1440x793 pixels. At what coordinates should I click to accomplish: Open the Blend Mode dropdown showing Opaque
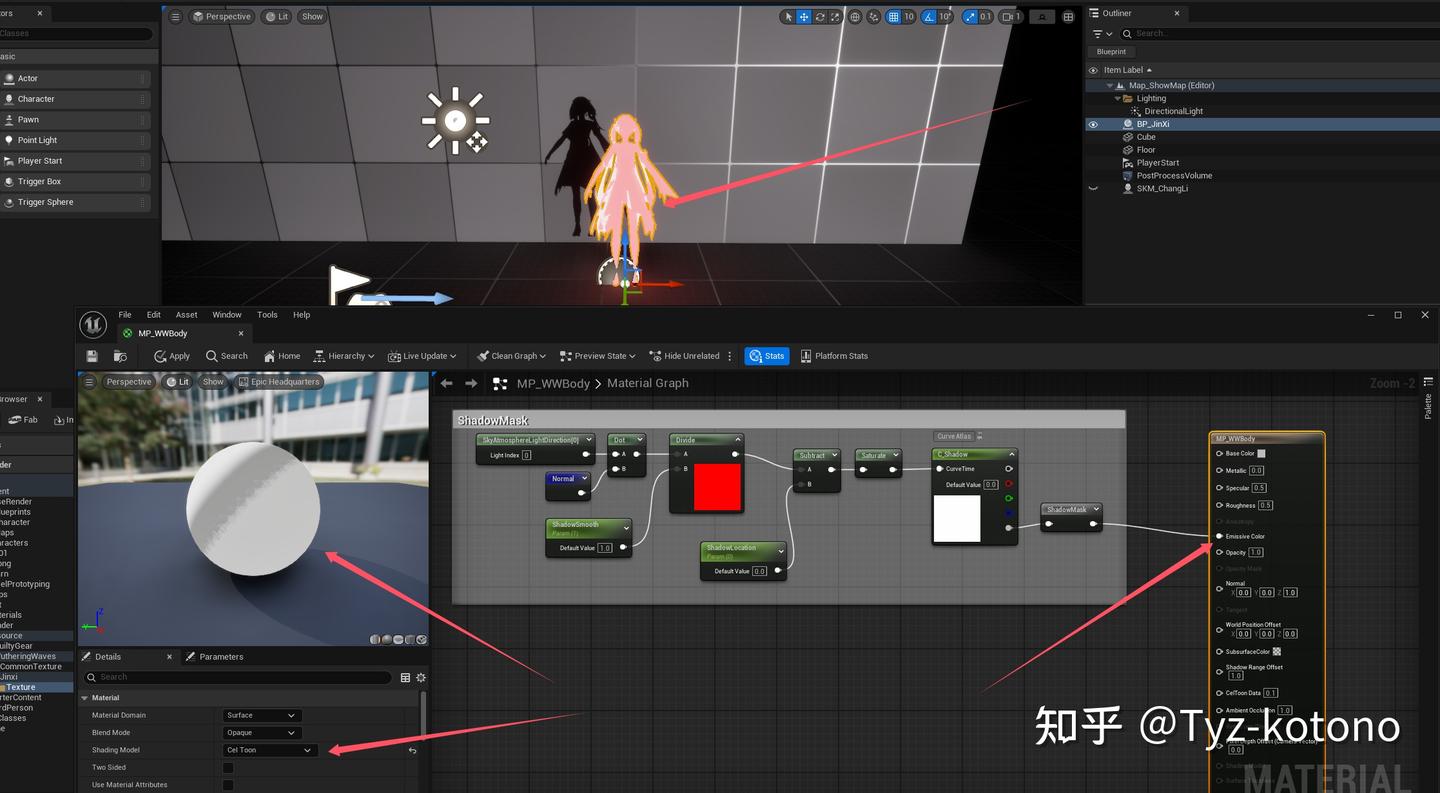pos(261,733)
